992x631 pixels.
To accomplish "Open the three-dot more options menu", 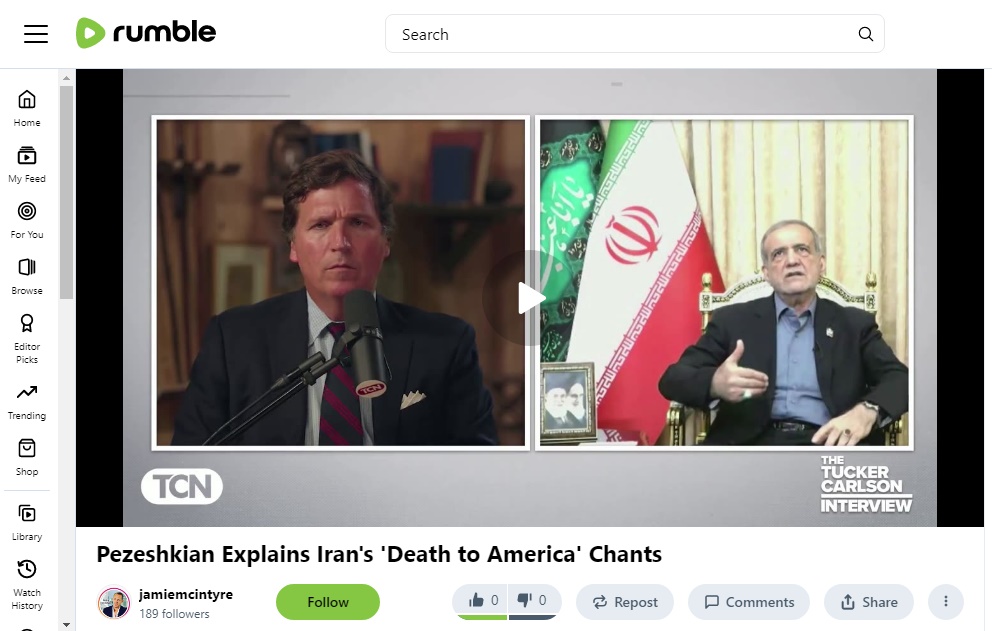I will (x=945, y=601).
